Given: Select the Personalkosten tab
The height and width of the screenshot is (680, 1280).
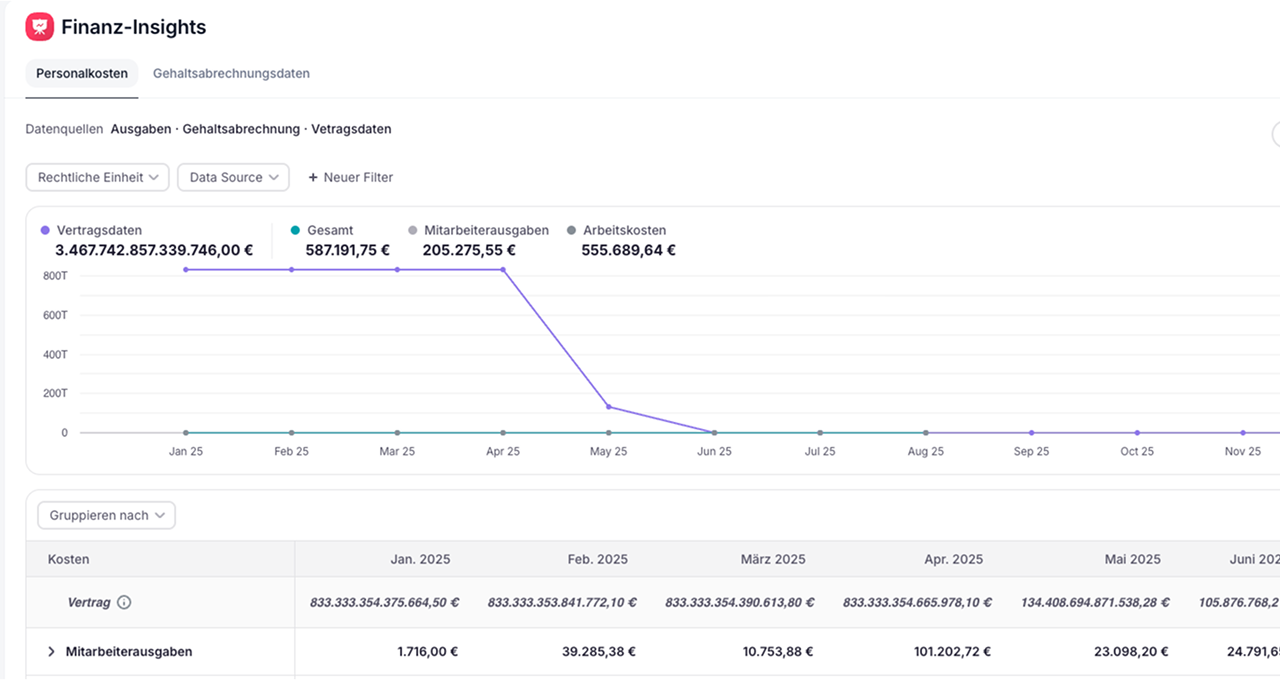Looking at the screenshot, I should click(82, 74).
